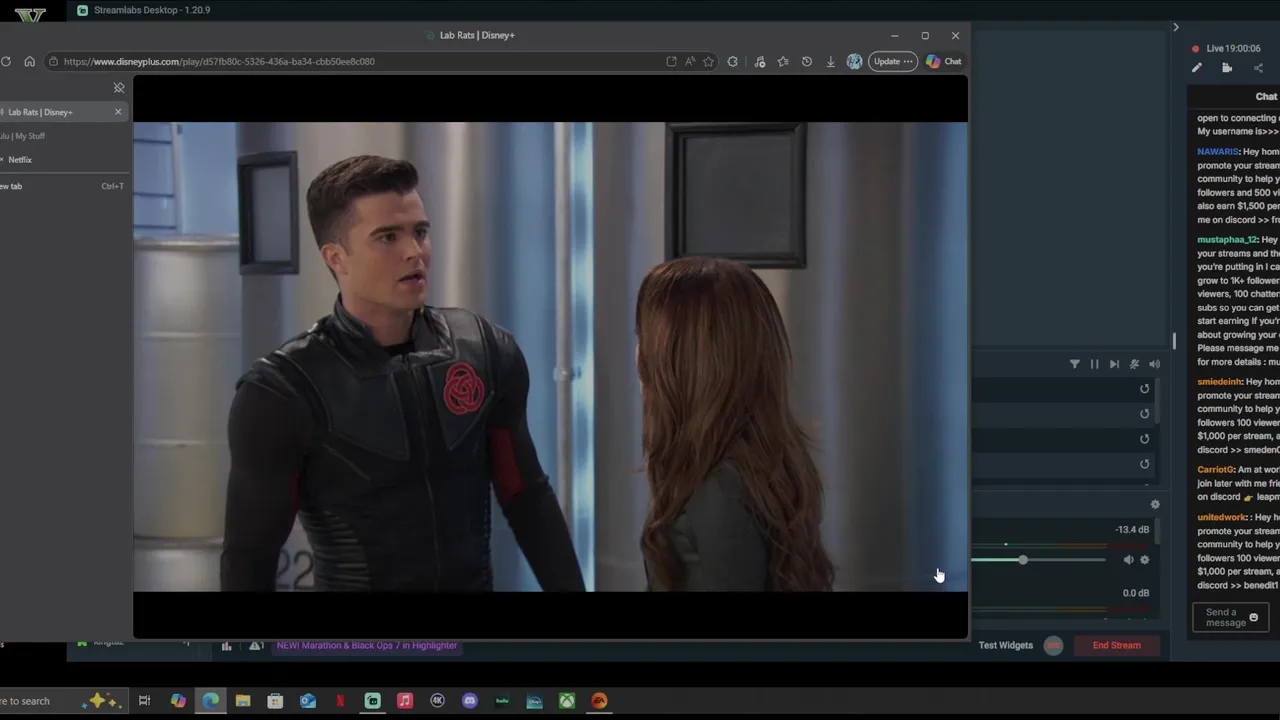Open the share stream icon
The height and width of the screenshot is (720, 1280).
(1258, 68)
